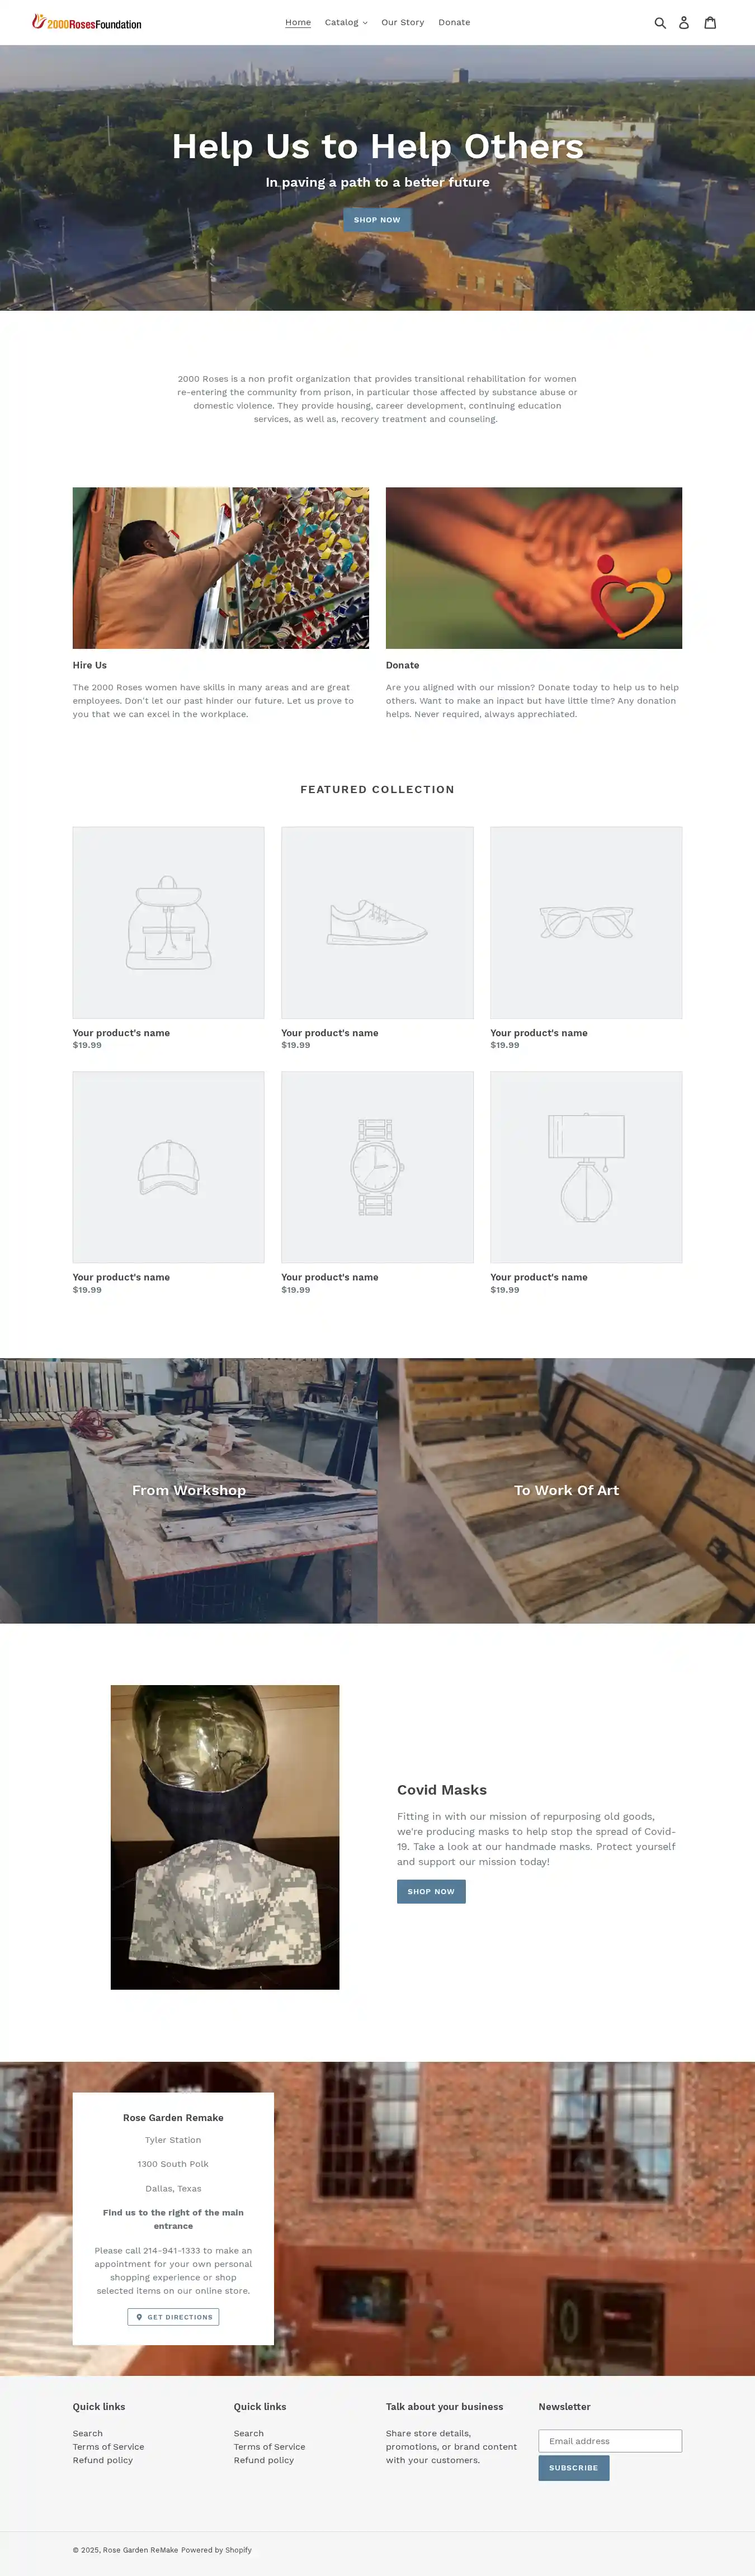This screenshot has height=2576, width=755.
Task: Open the From Workshop collection banner
Action: pyautogui.click(x=189, y=1490)
